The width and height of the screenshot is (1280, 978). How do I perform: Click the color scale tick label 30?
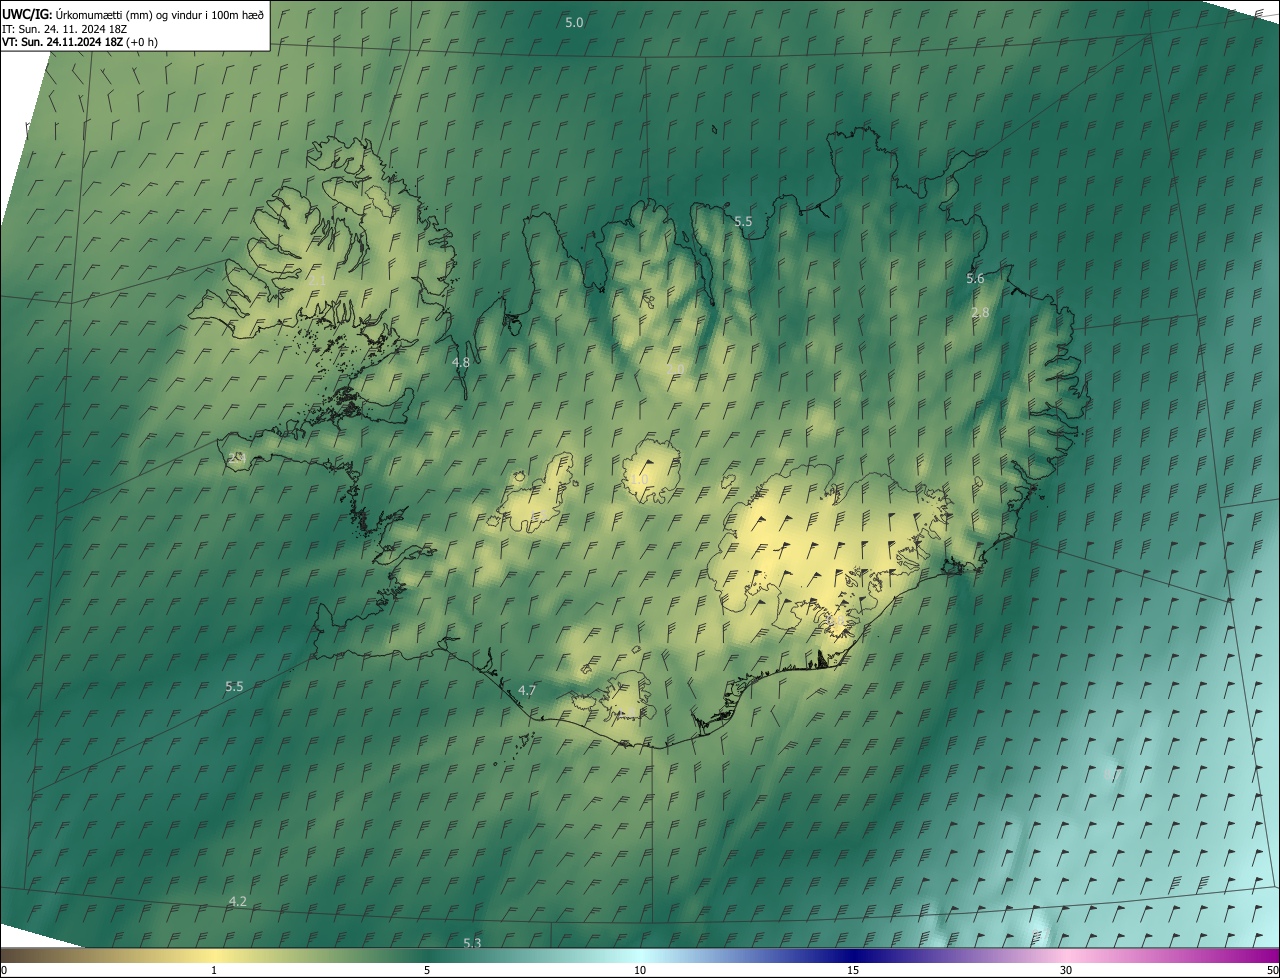click(1066, 970)
